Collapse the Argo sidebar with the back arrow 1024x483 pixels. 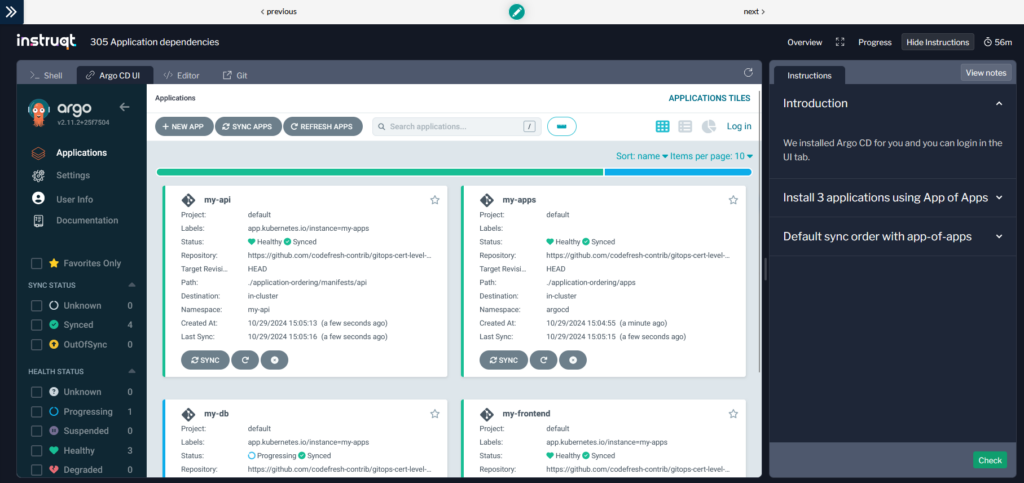pos(125,107)
